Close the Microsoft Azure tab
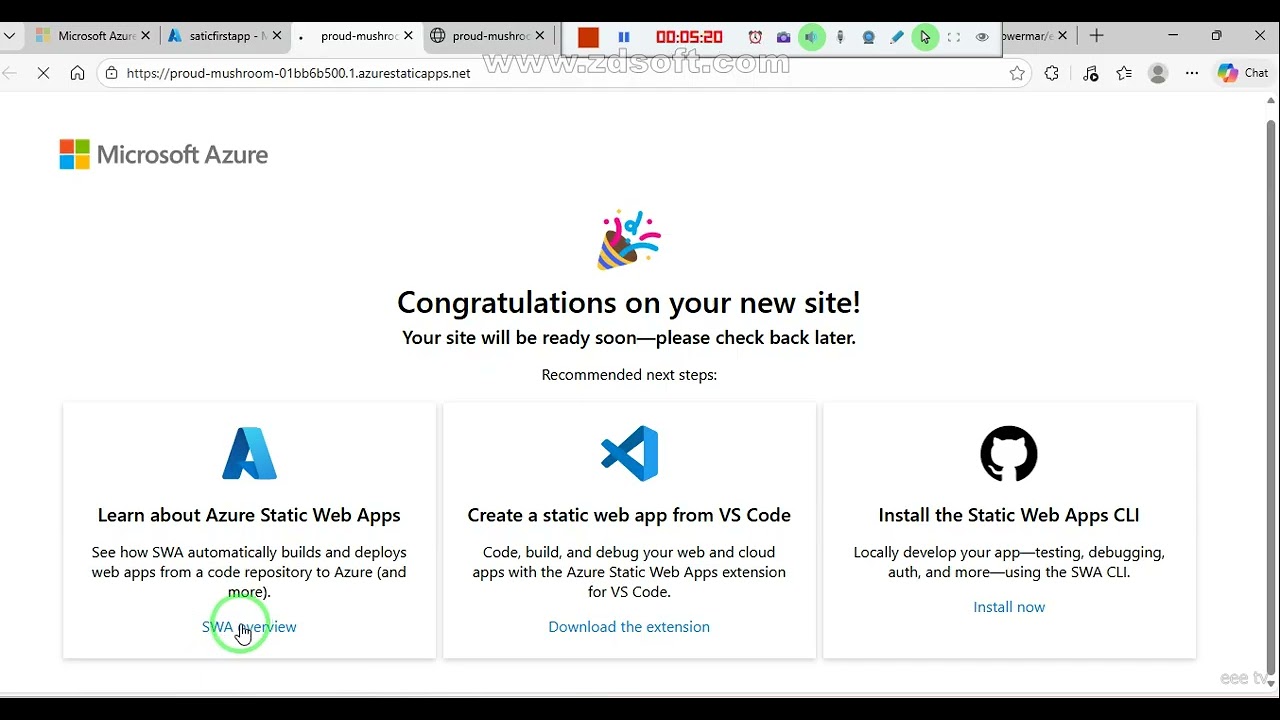Screen dimensions: 1280x720 point(146,35)
